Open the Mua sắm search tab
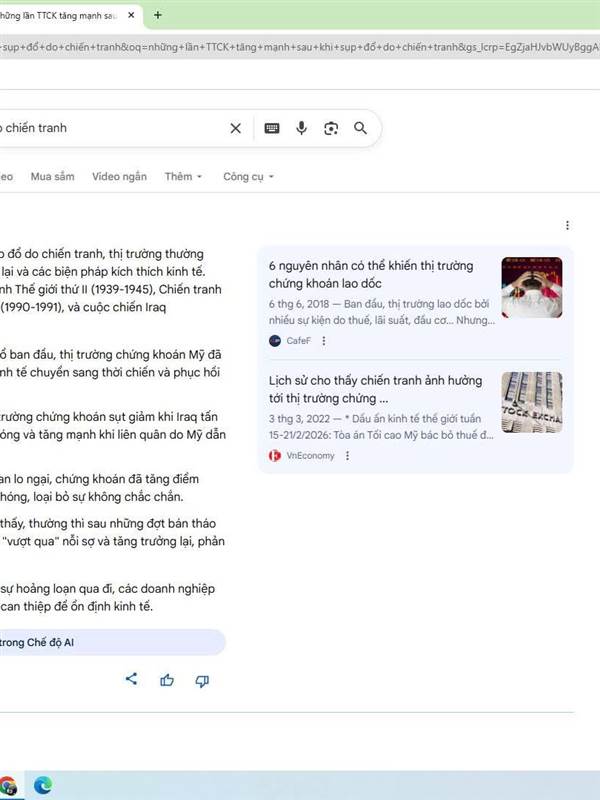This screenshot has height=800, width=600. tap(53, 177)
